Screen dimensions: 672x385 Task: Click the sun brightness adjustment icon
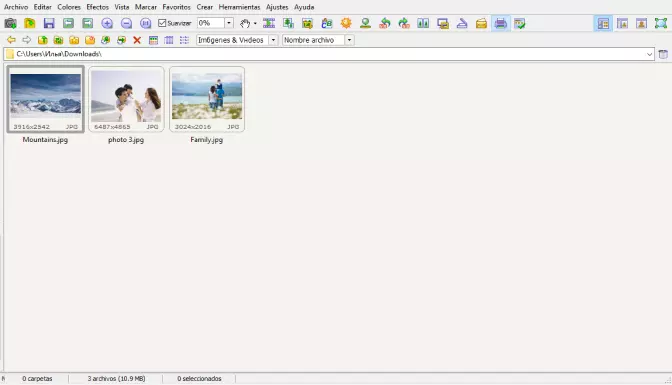tap(346, 23)
